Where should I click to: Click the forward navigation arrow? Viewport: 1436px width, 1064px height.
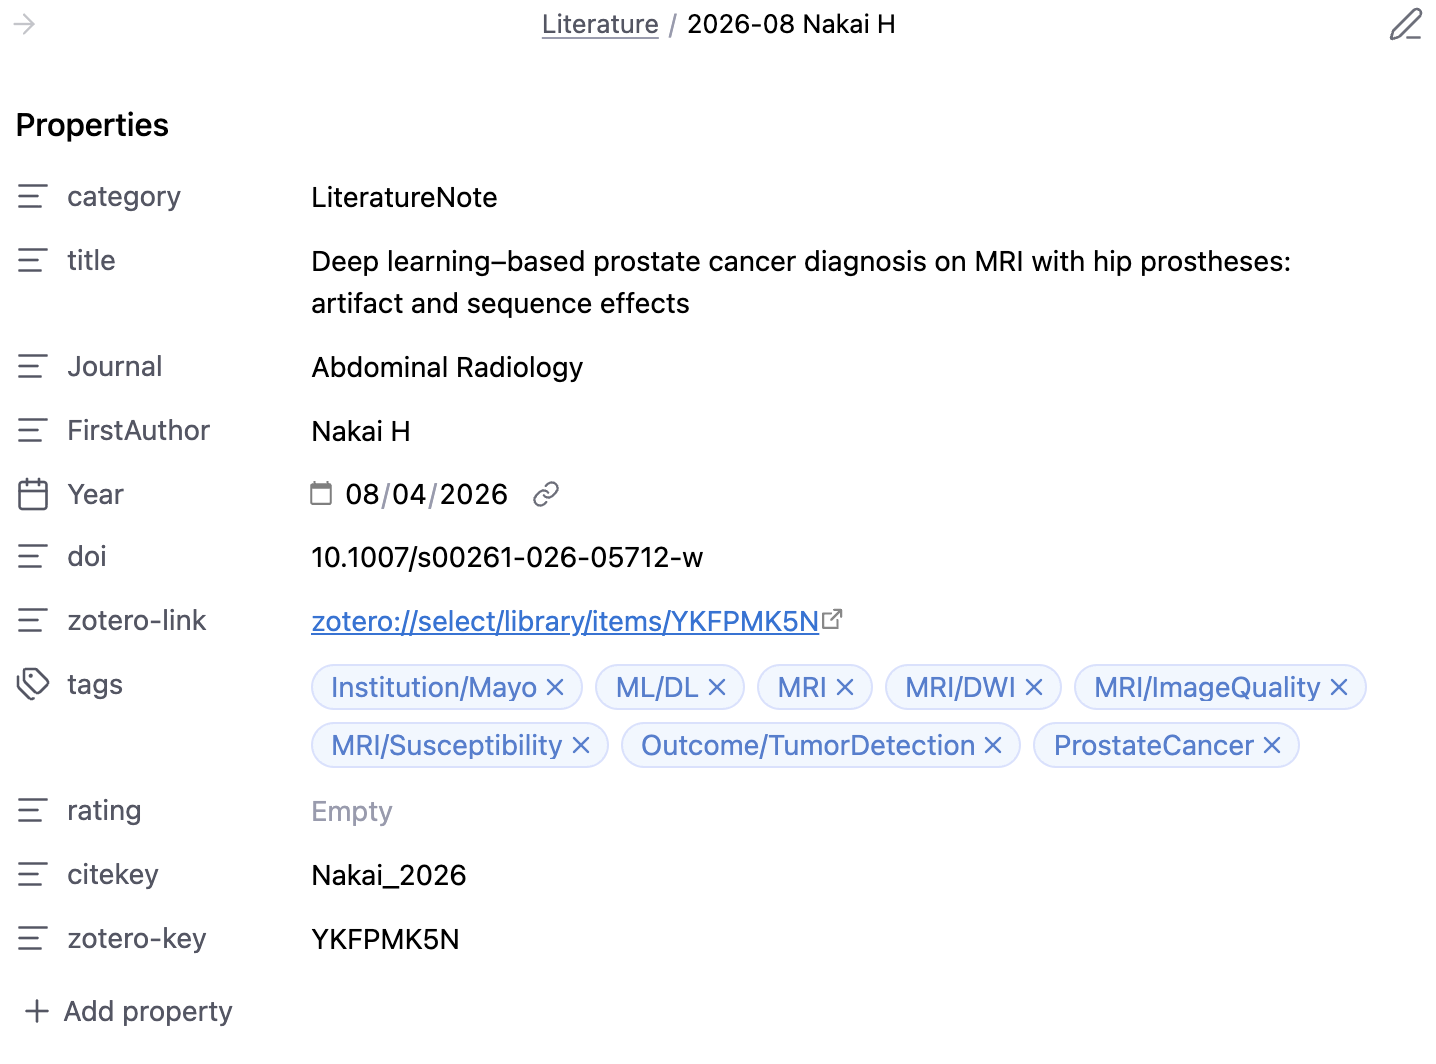(24, 24)
